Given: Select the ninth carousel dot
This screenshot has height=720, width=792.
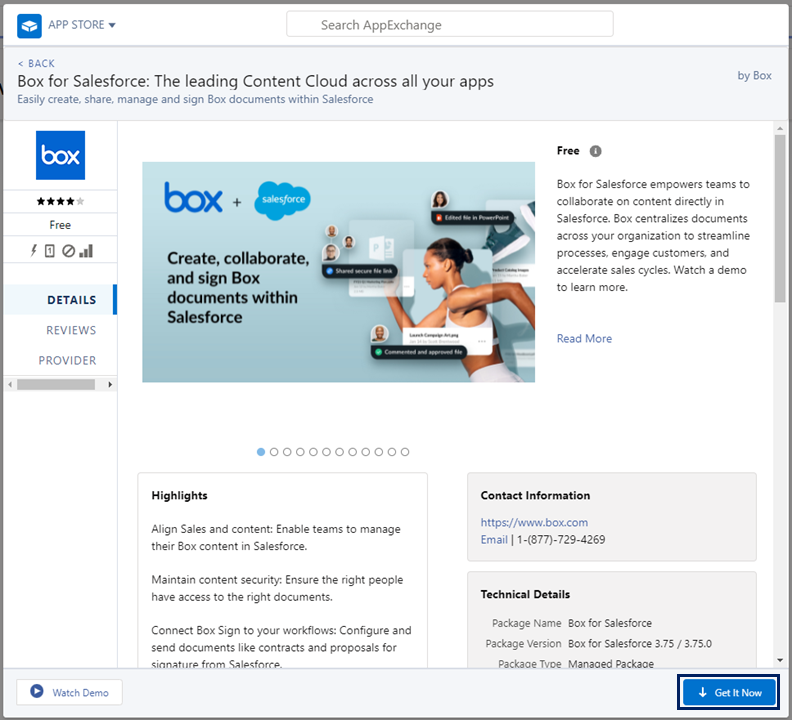Looking at the screenshot, I should point(366,452).
